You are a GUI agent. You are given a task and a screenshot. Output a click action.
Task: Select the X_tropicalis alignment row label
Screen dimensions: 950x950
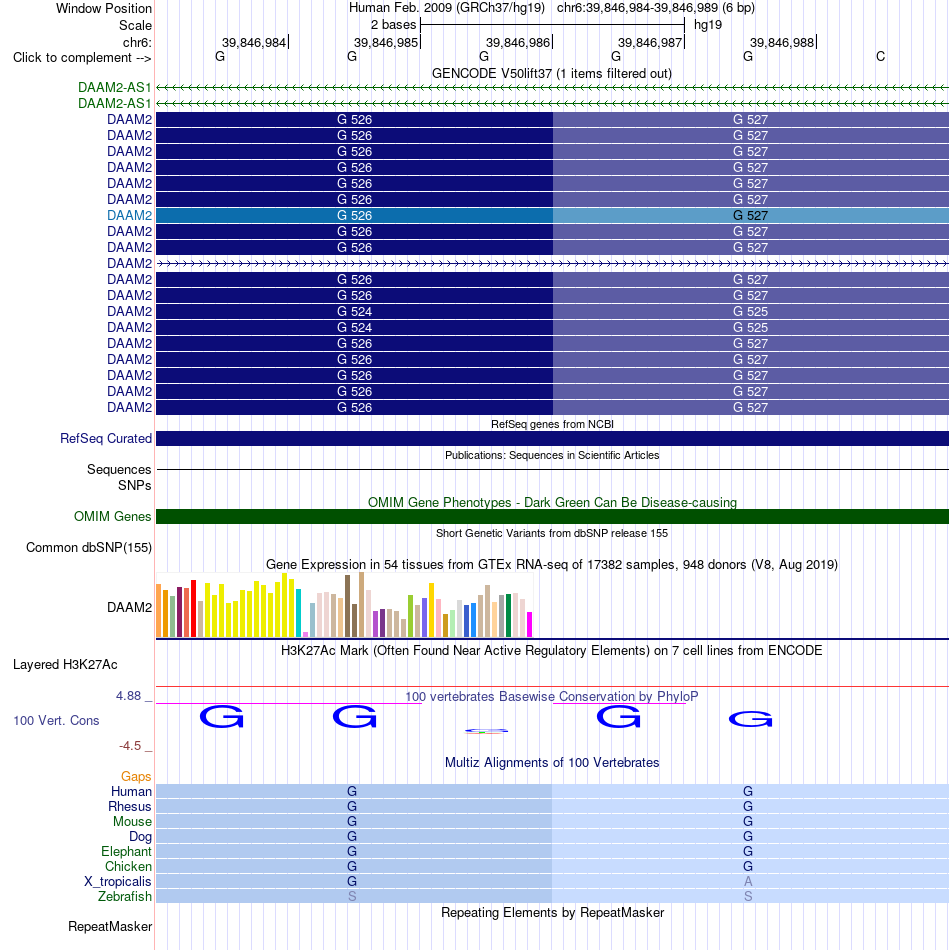coord(118,882)
